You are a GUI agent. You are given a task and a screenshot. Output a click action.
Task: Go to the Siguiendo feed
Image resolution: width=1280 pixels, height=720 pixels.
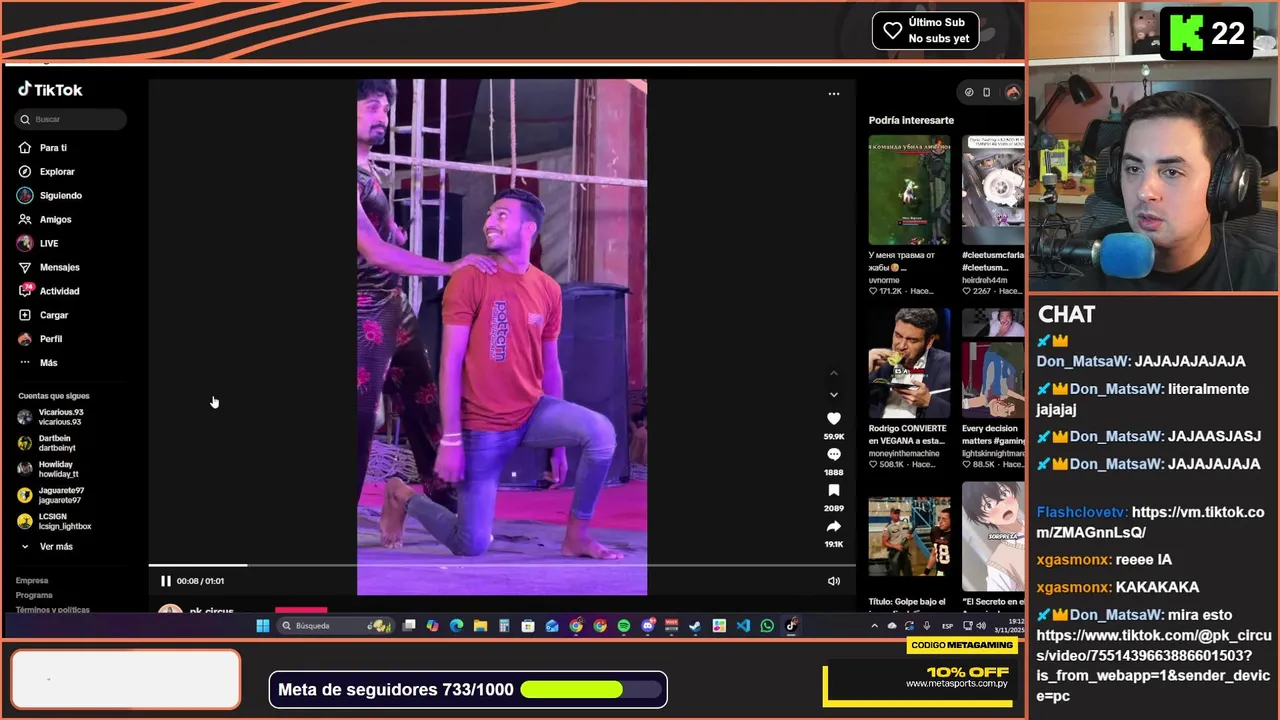50,196
